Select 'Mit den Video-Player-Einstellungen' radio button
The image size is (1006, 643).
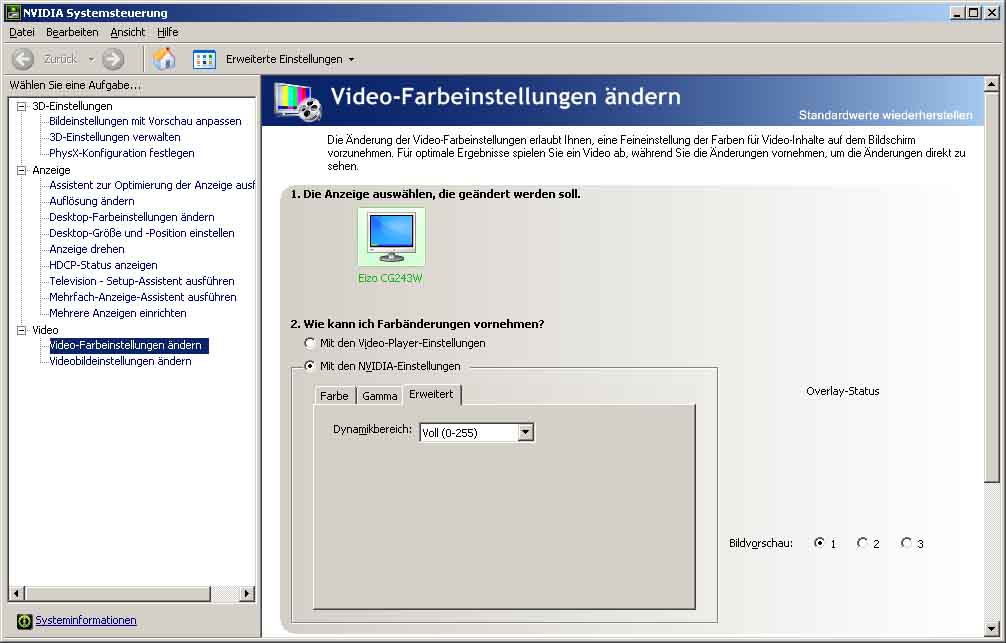tap(310, 343)
